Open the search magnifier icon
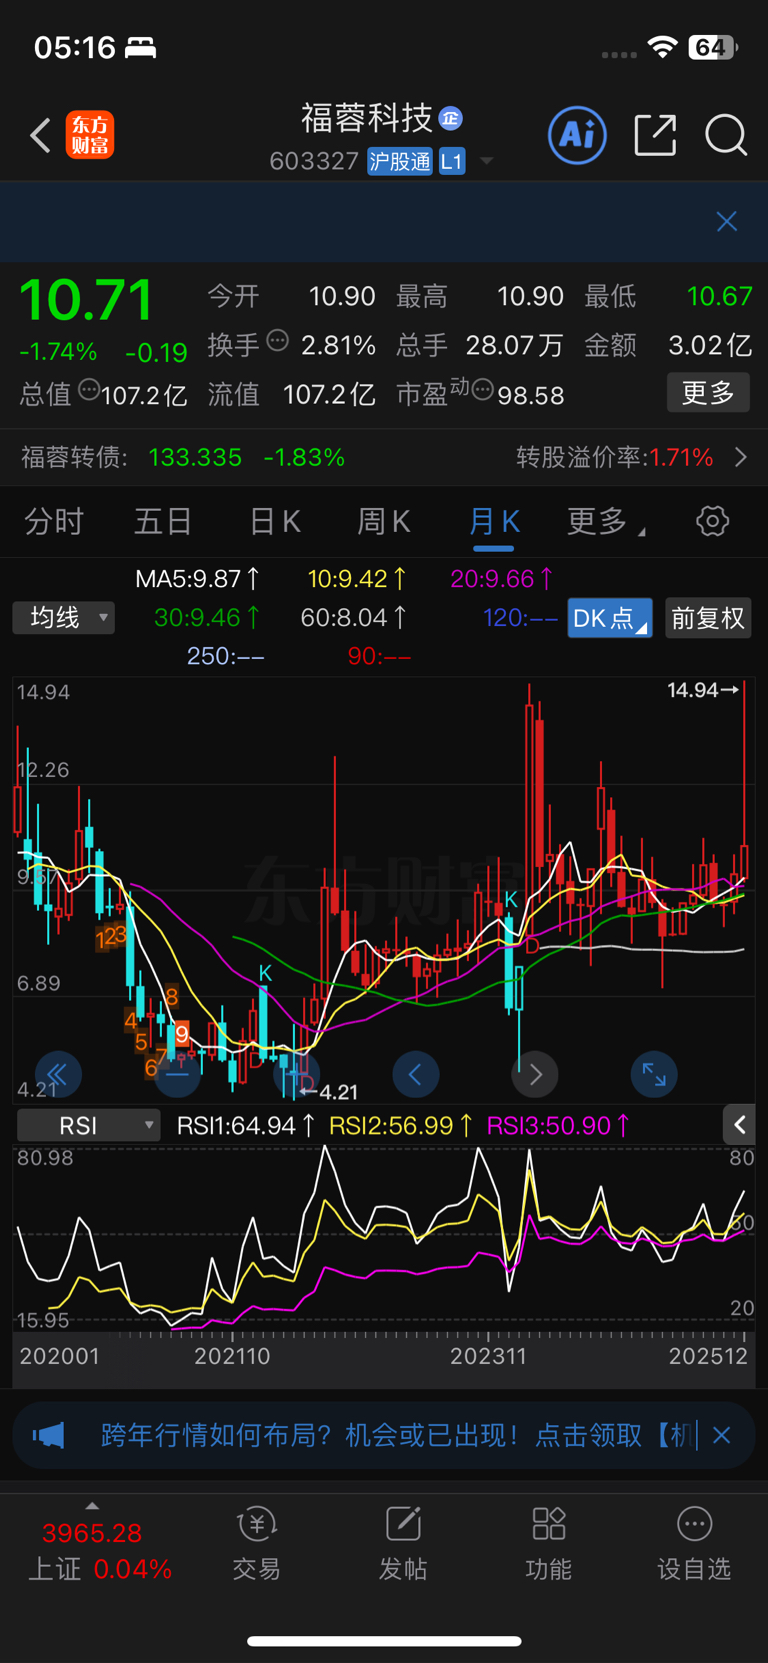 click(726, 135)
